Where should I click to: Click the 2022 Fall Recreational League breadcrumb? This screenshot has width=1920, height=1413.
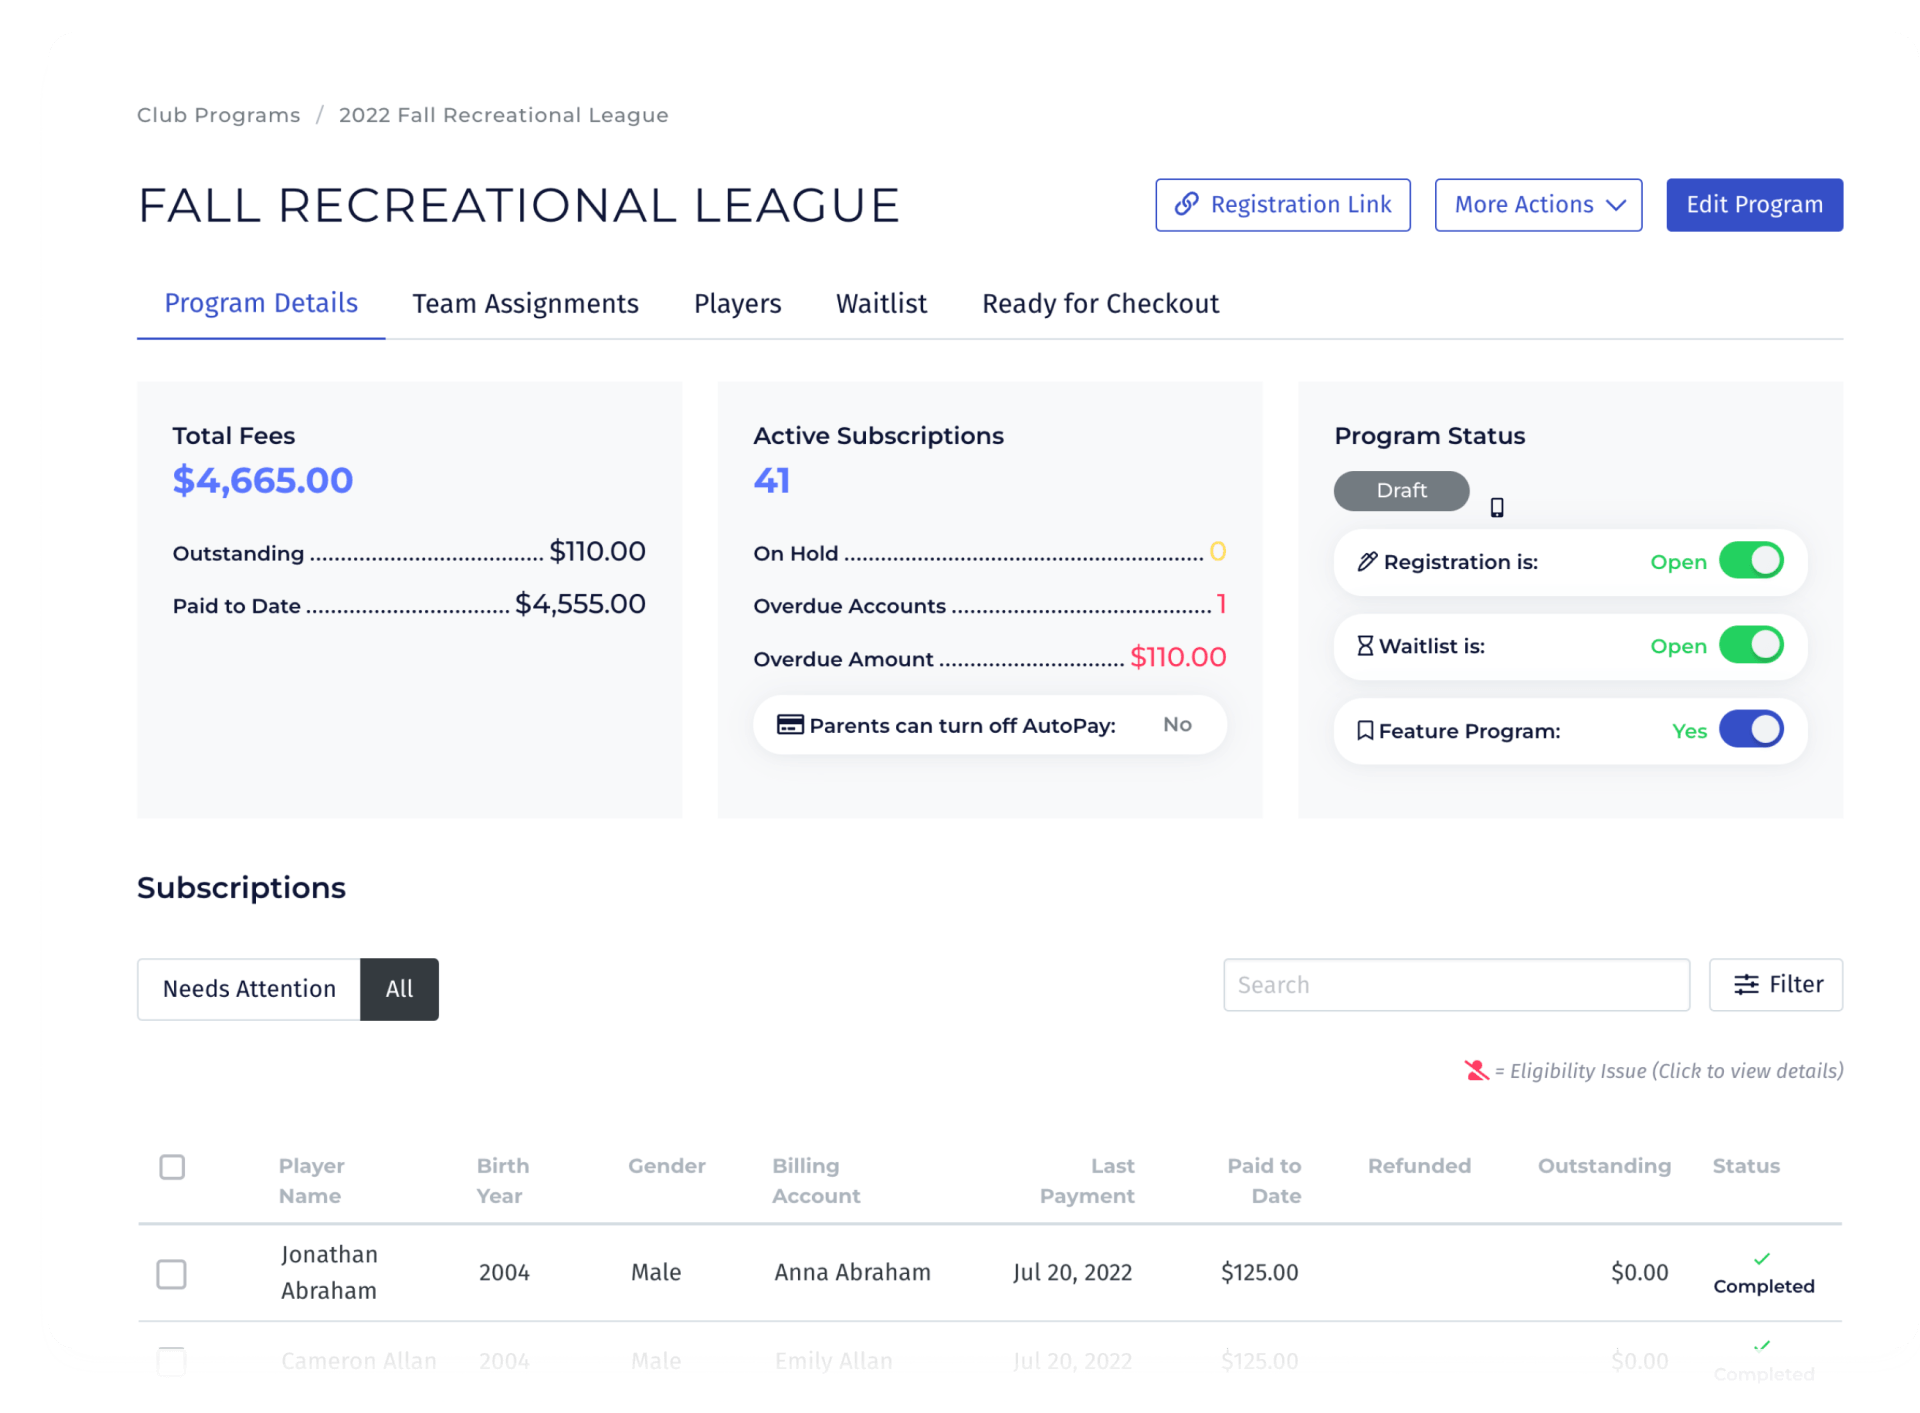(504, 115)
